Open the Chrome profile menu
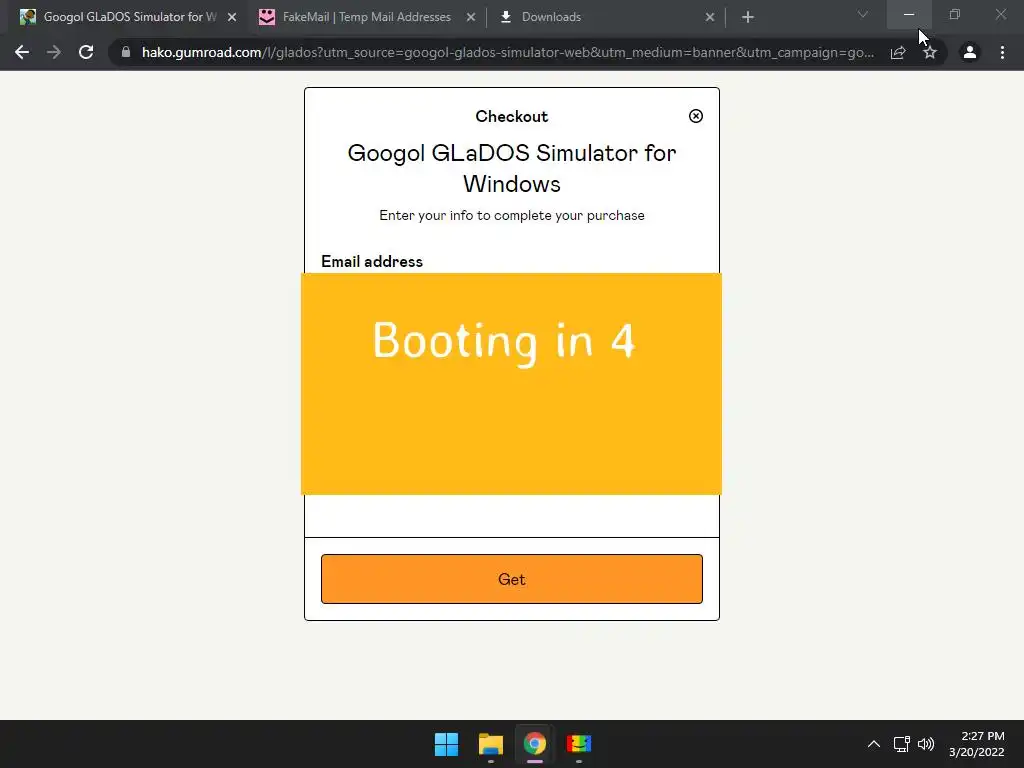Screen dimensions: 1024x768 coord(970,52)
